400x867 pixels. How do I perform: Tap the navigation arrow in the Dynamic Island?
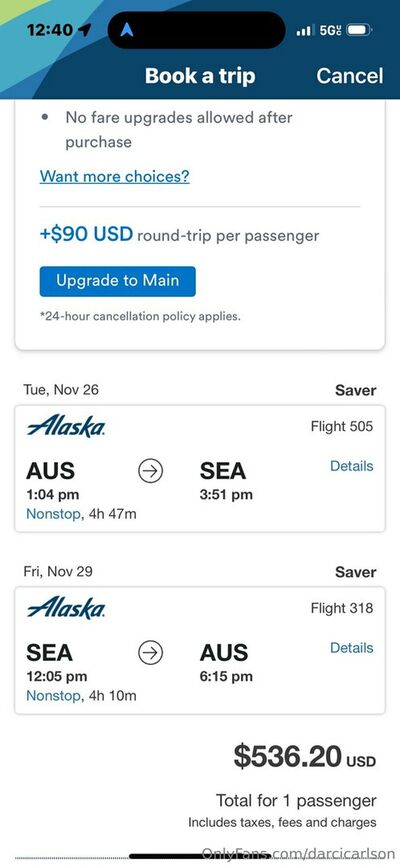127,30
